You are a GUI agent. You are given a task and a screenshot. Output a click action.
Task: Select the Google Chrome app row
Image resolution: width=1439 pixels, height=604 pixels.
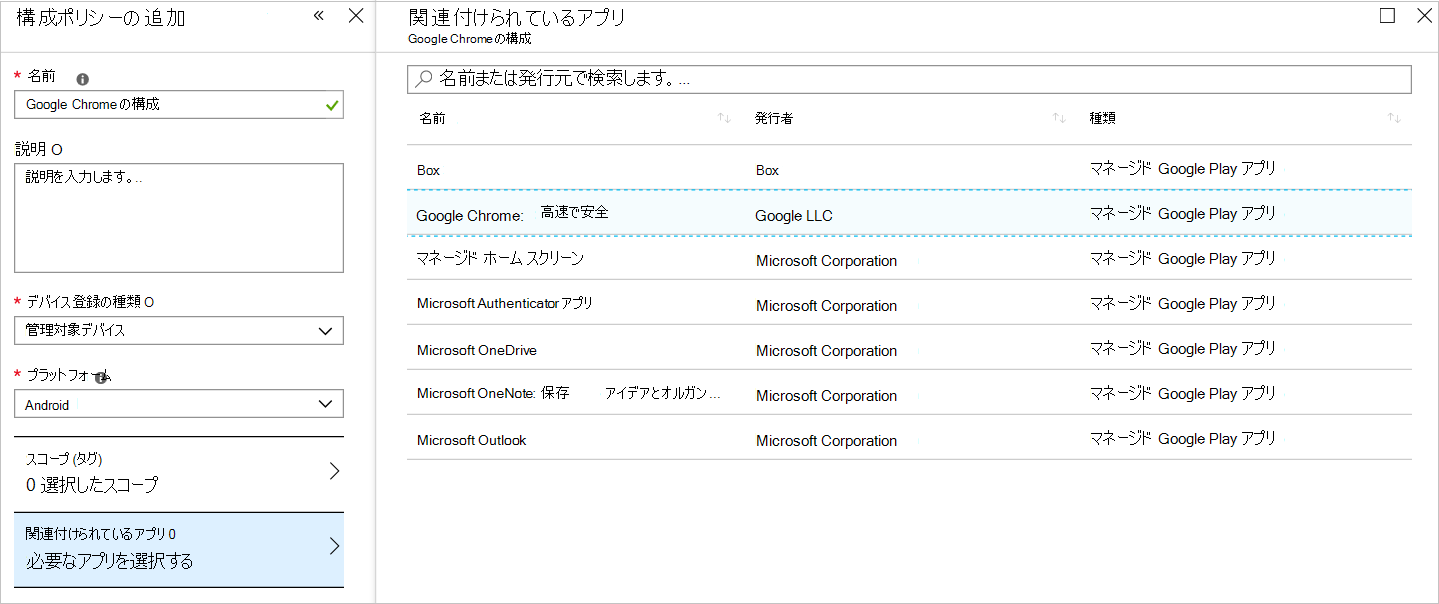coord(909,213)
